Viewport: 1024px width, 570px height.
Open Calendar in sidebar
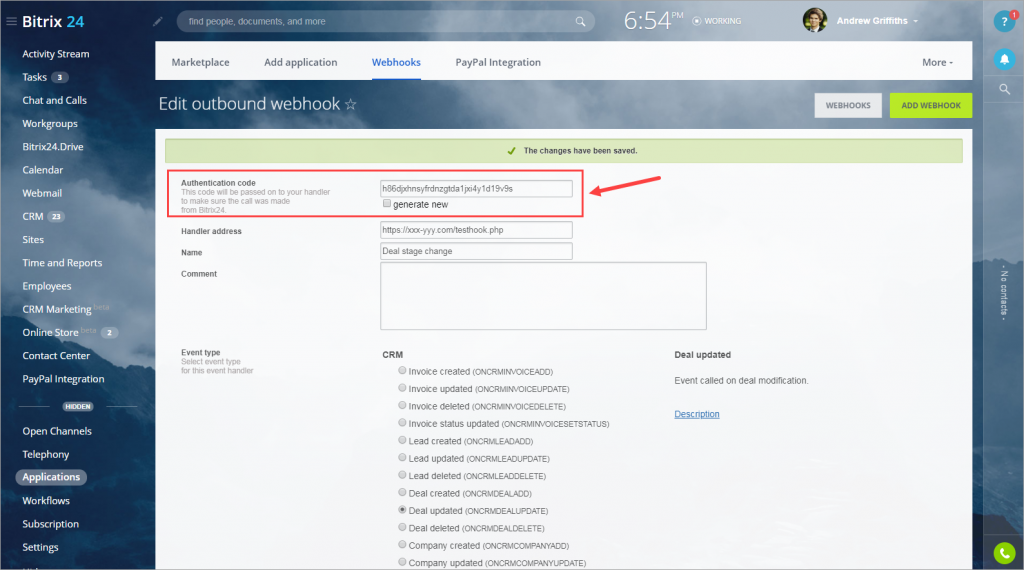(x=42, y=170)
